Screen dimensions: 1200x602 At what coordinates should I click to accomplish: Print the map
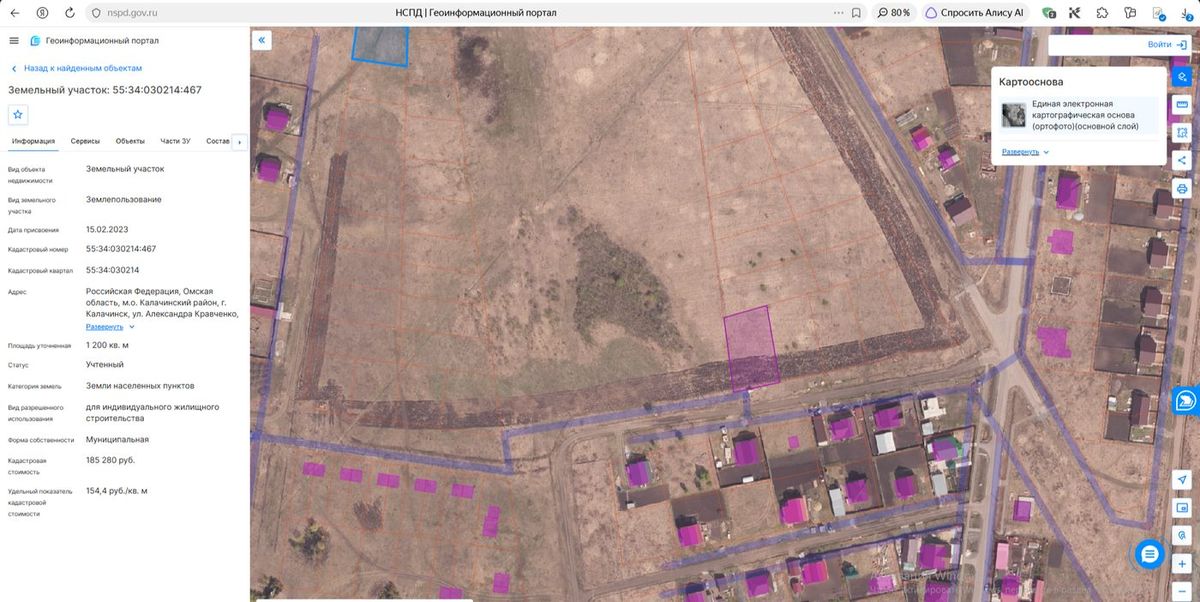click(1182, 188)
